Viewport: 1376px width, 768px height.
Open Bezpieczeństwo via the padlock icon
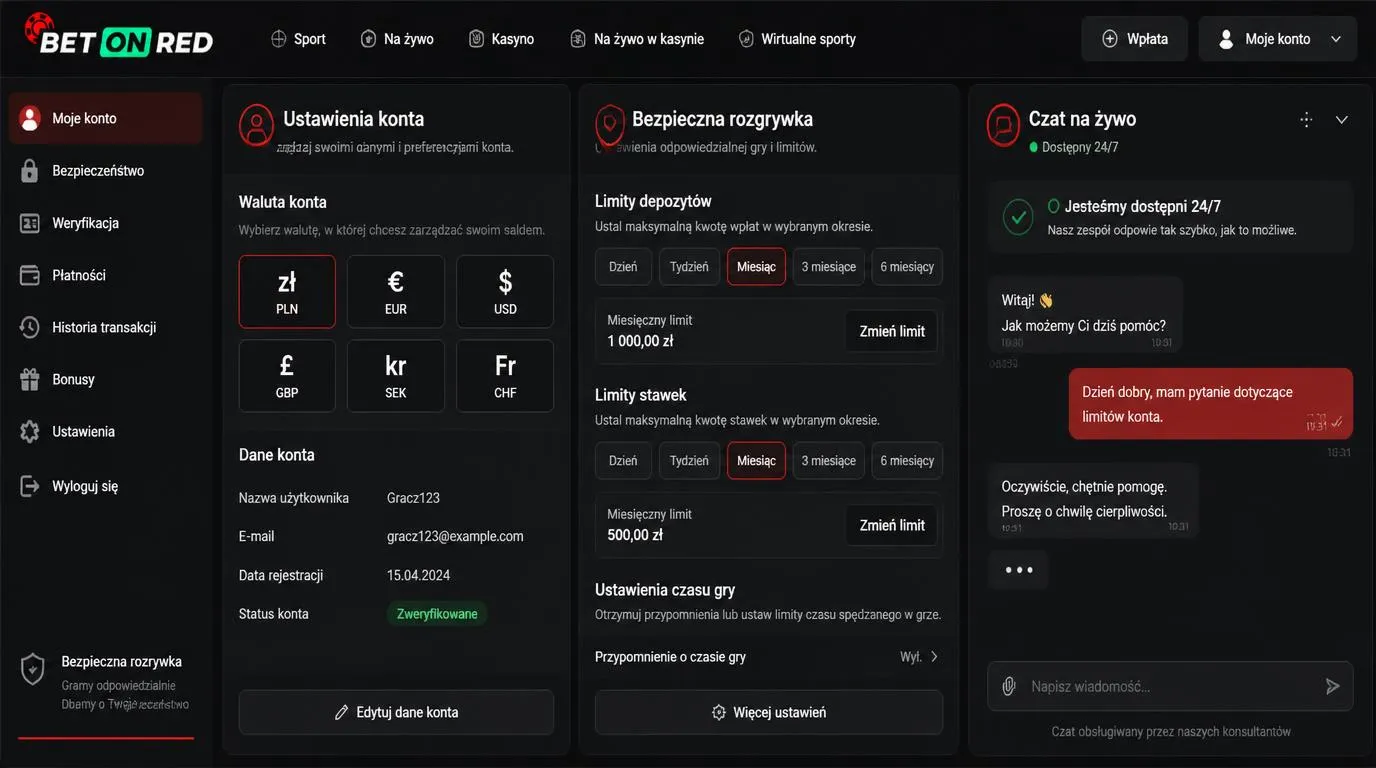pos(30,171)
